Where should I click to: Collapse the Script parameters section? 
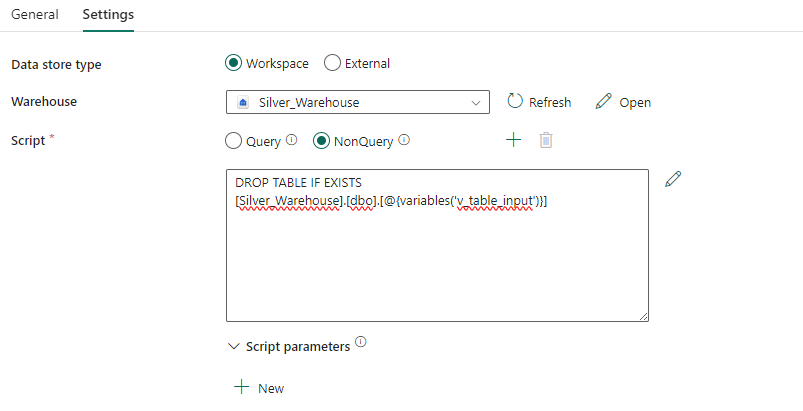tap(235, 346)
